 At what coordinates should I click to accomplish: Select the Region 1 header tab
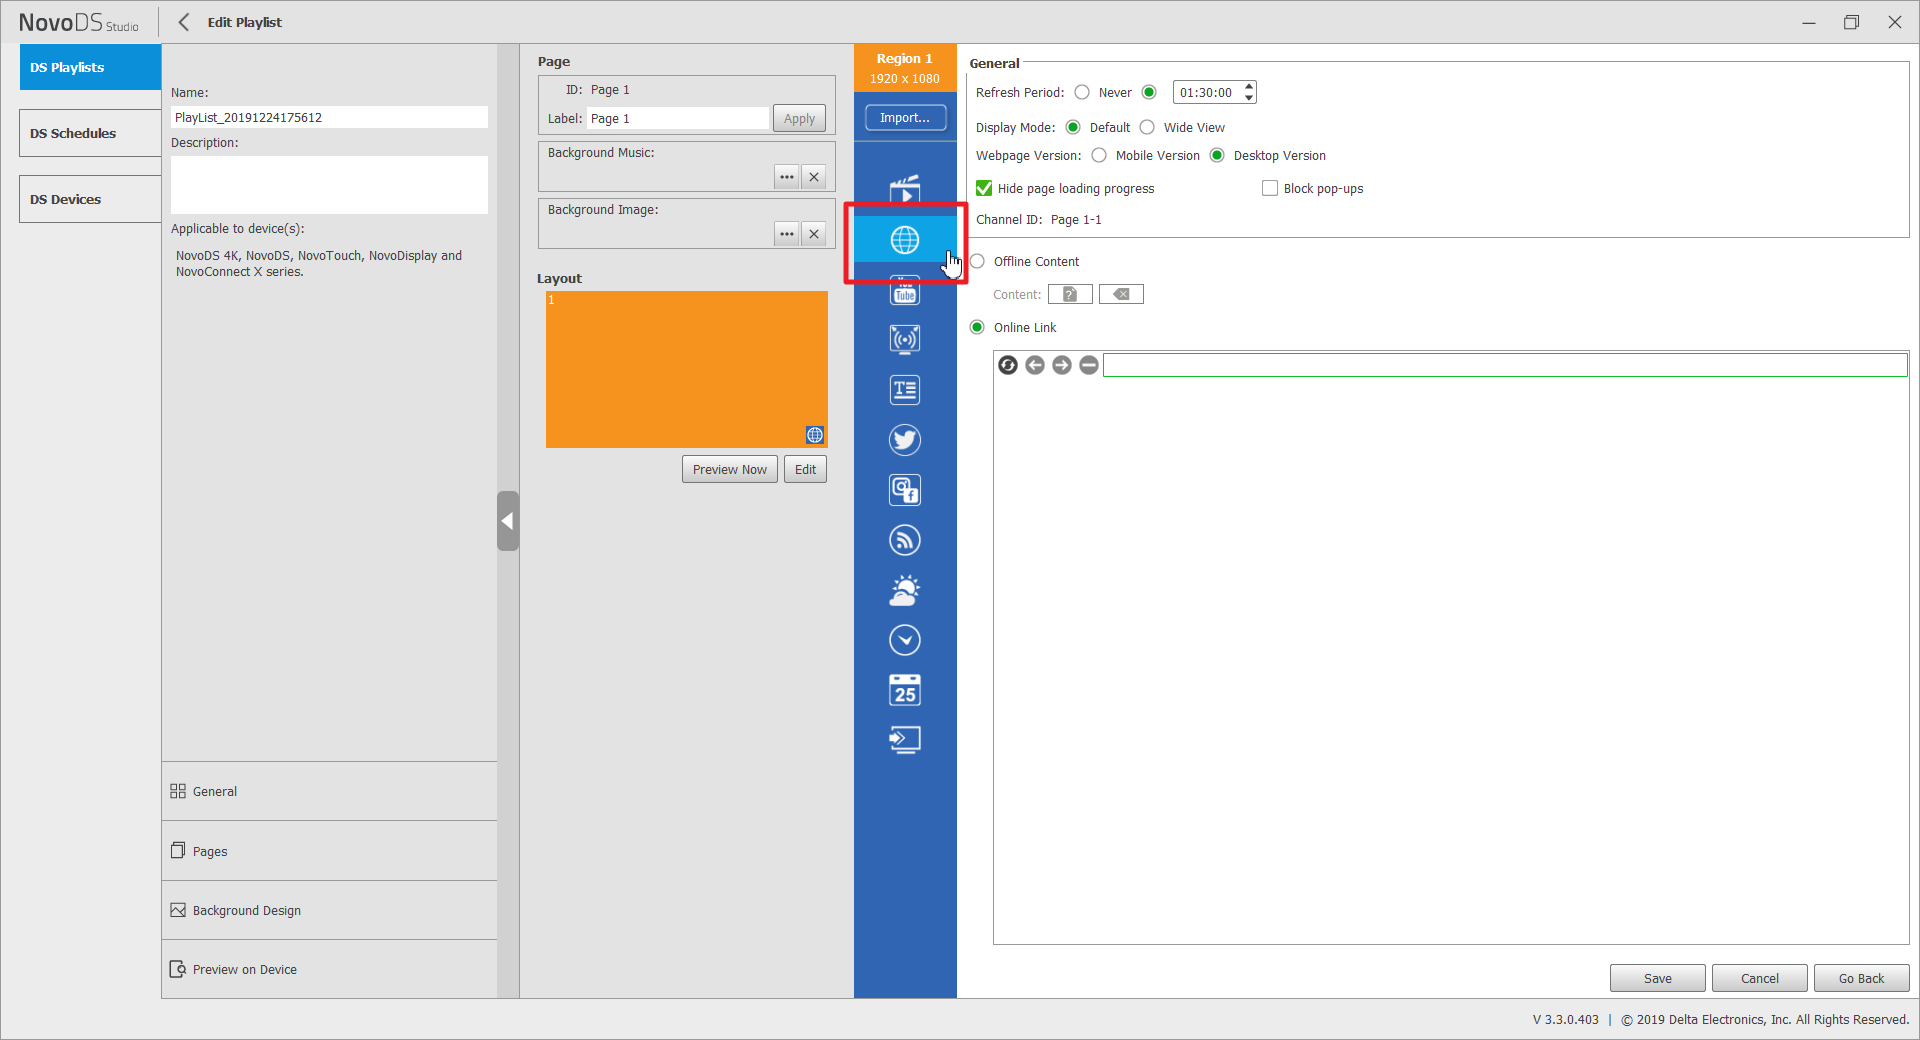coord(905,68)
